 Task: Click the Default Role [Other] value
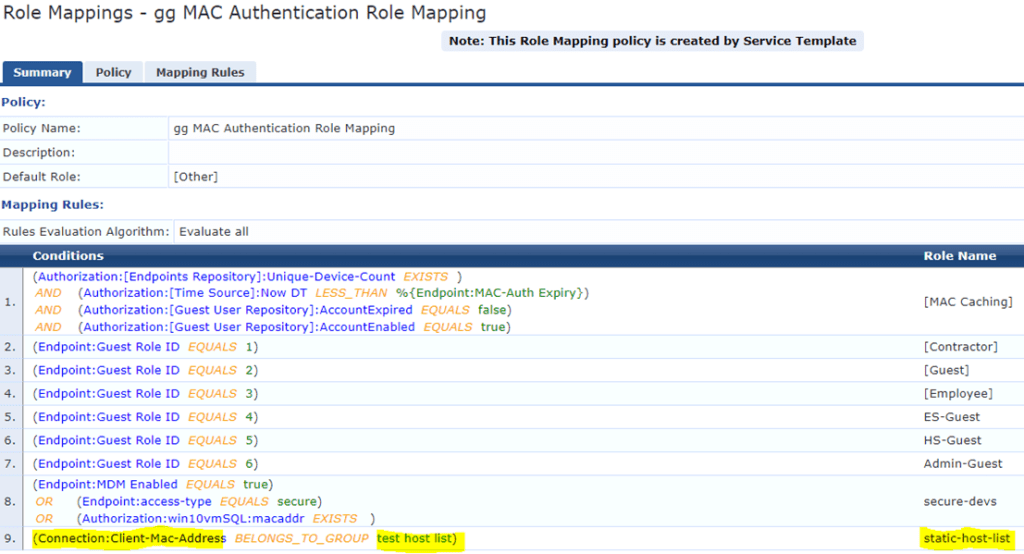(195, 177)
